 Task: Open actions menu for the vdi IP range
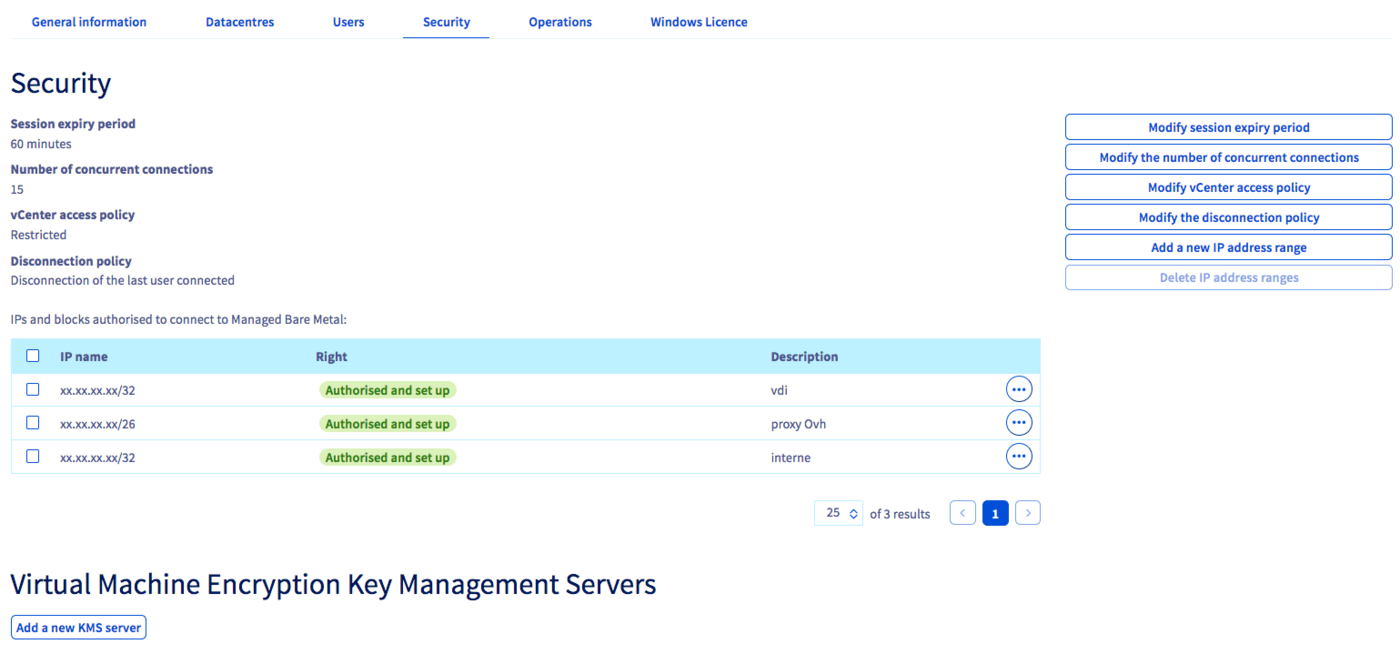click(x=1019, y=389)
